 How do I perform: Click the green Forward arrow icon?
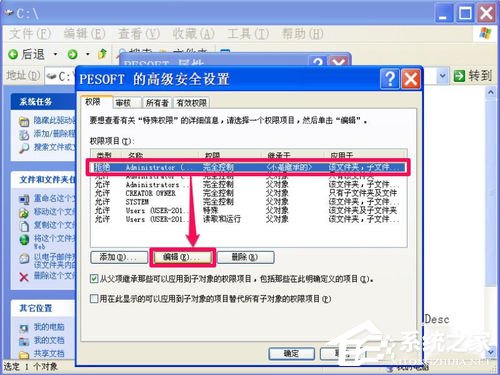72,54
